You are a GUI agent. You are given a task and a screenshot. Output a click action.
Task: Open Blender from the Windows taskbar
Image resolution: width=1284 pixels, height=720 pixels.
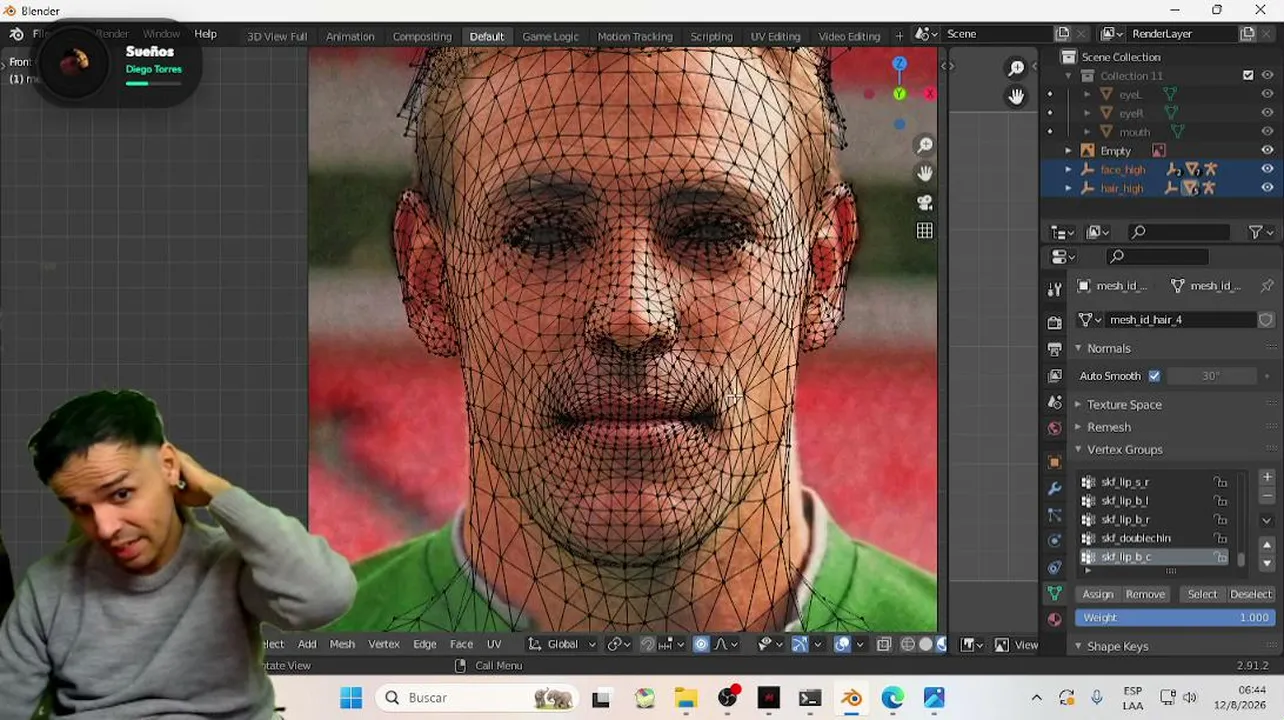851,698
